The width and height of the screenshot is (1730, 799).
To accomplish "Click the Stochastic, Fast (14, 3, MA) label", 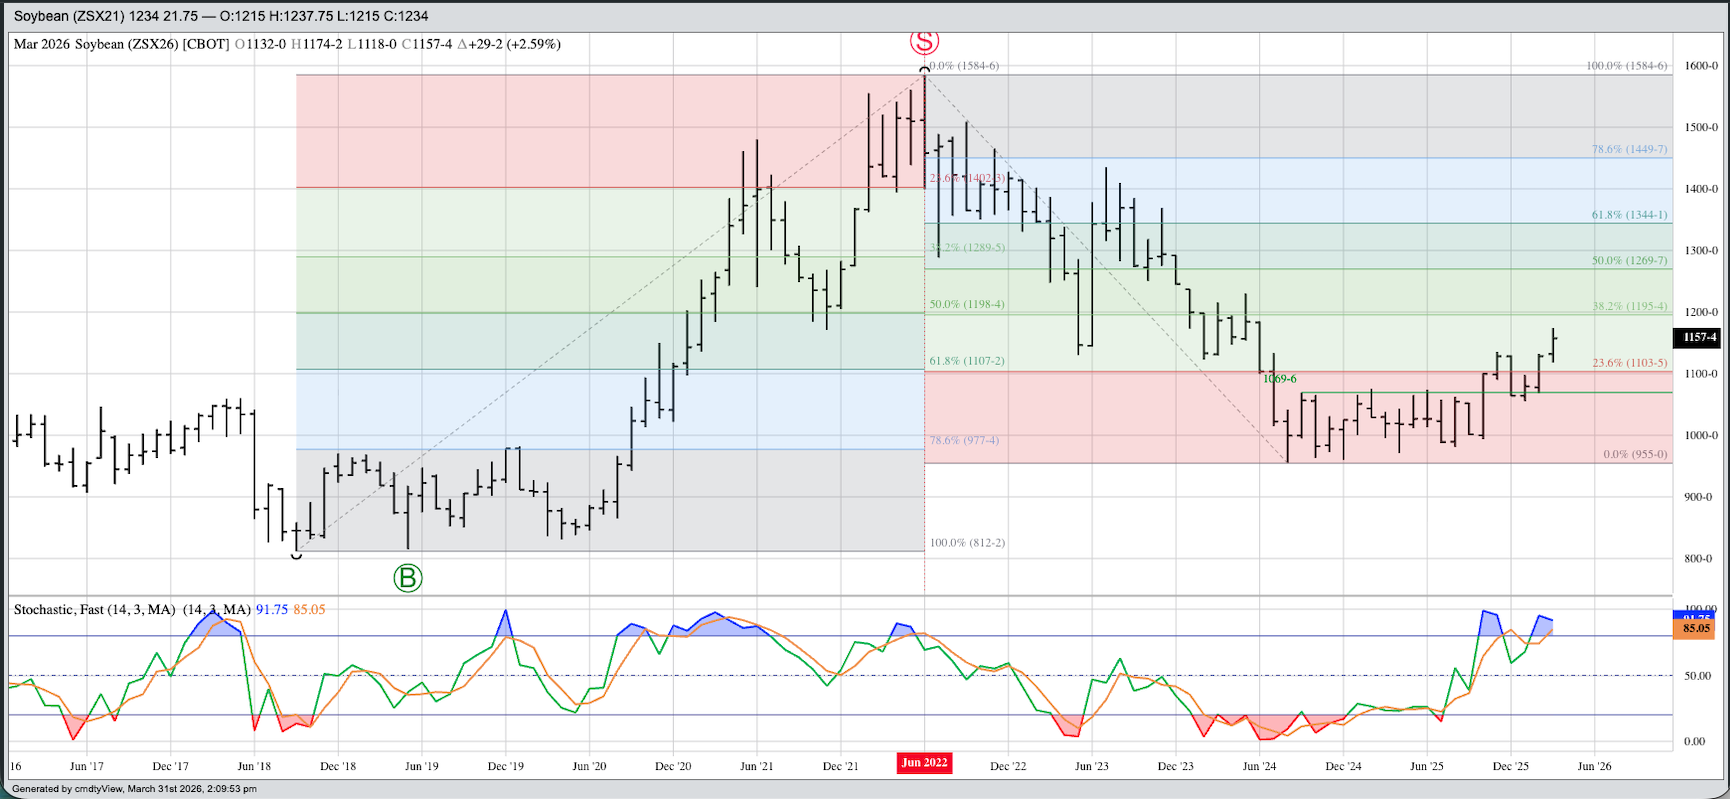I will (95, 609).
